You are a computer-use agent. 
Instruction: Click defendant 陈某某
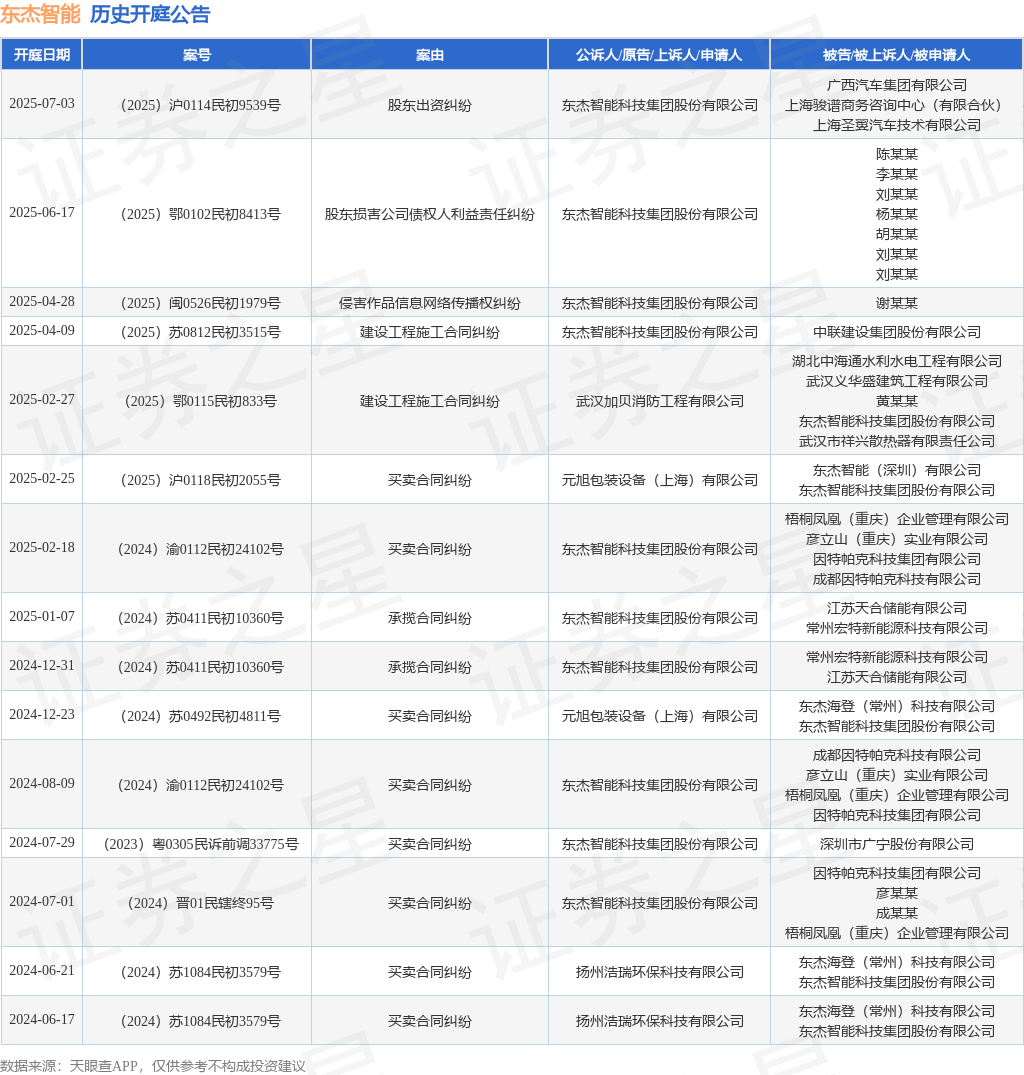(897, 154)
